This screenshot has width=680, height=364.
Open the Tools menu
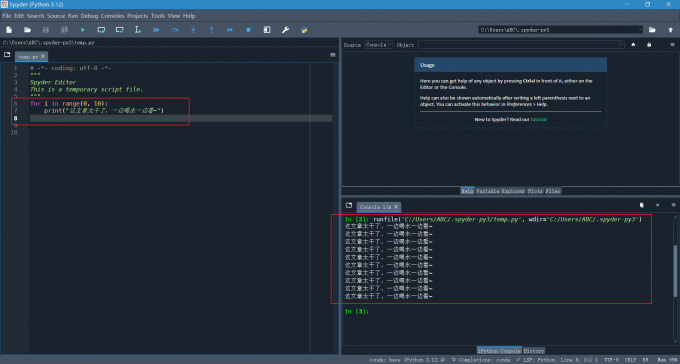coord(158,16)
